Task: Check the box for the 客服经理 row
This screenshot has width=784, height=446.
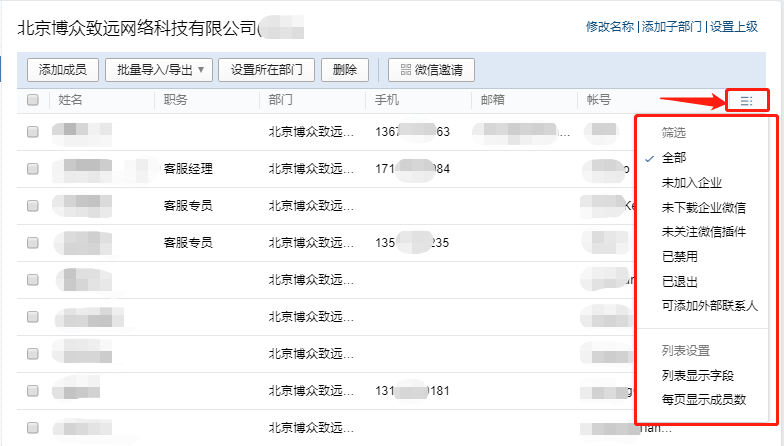Action: pyautogui.click(x=33, y=168)
